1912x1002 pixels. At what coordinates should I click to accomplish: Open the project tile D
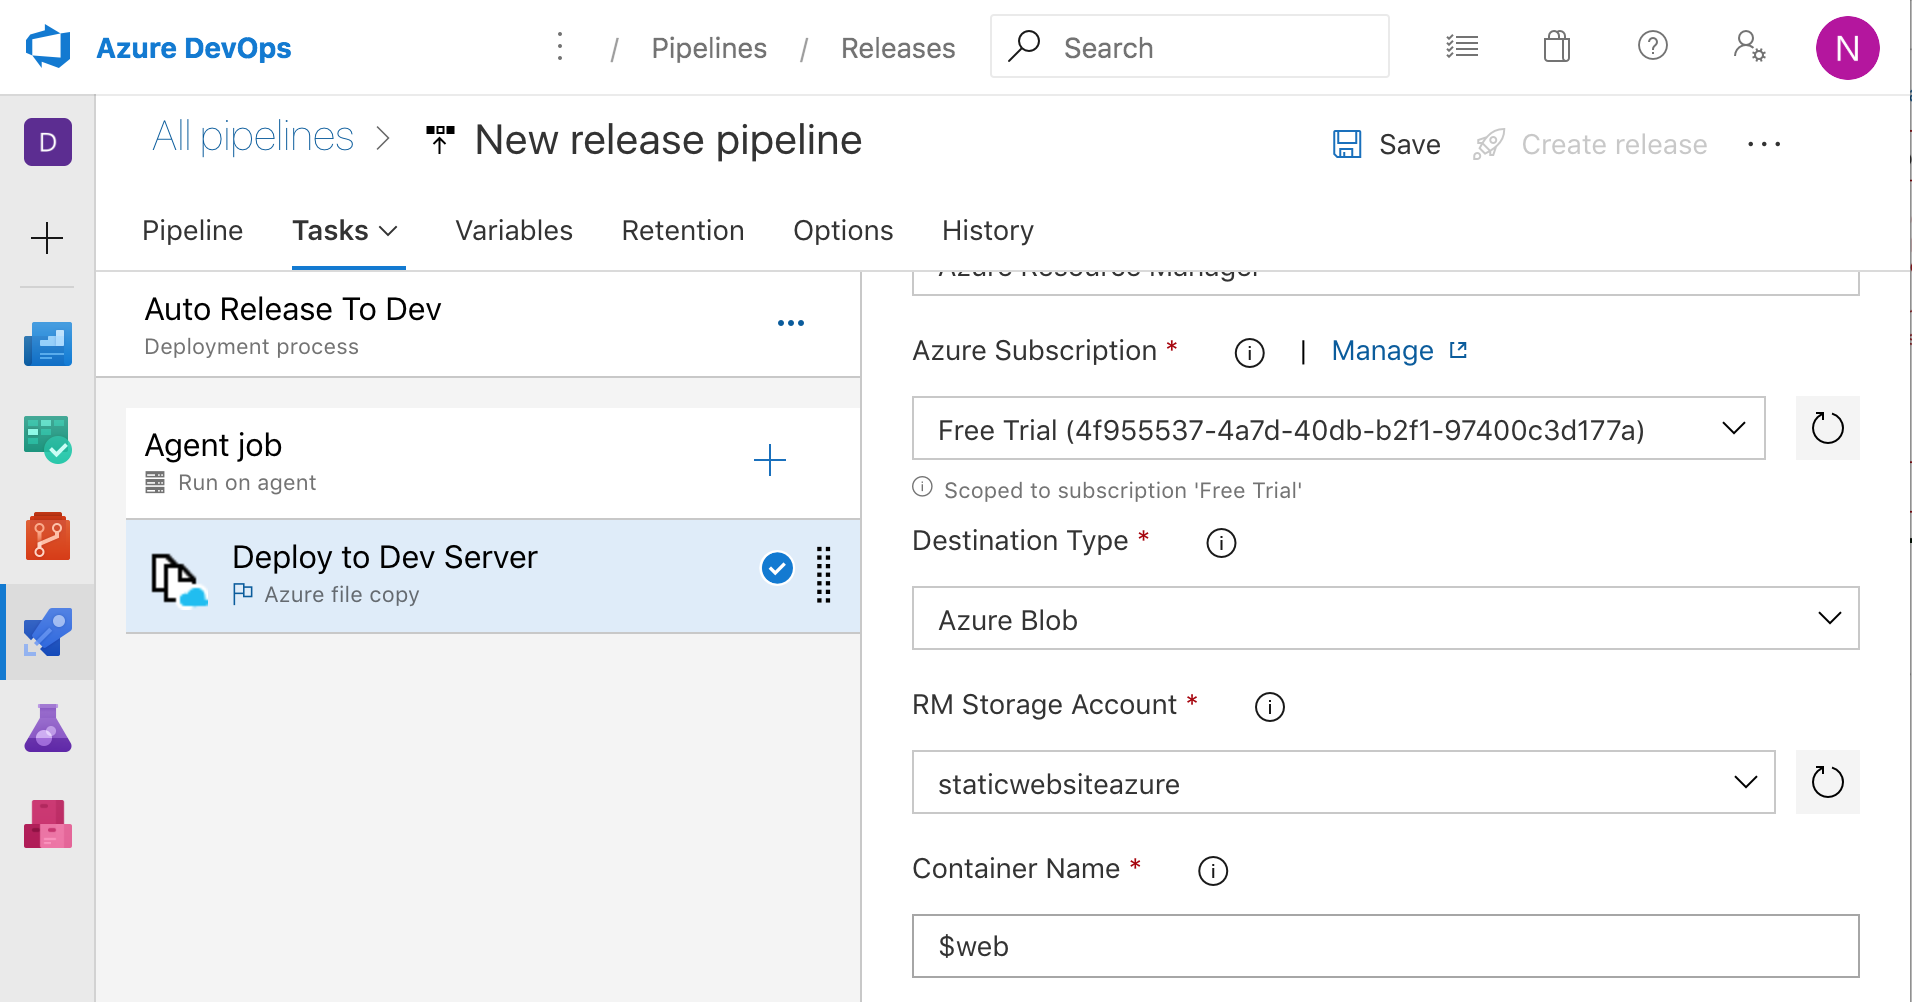coord(48,142)
